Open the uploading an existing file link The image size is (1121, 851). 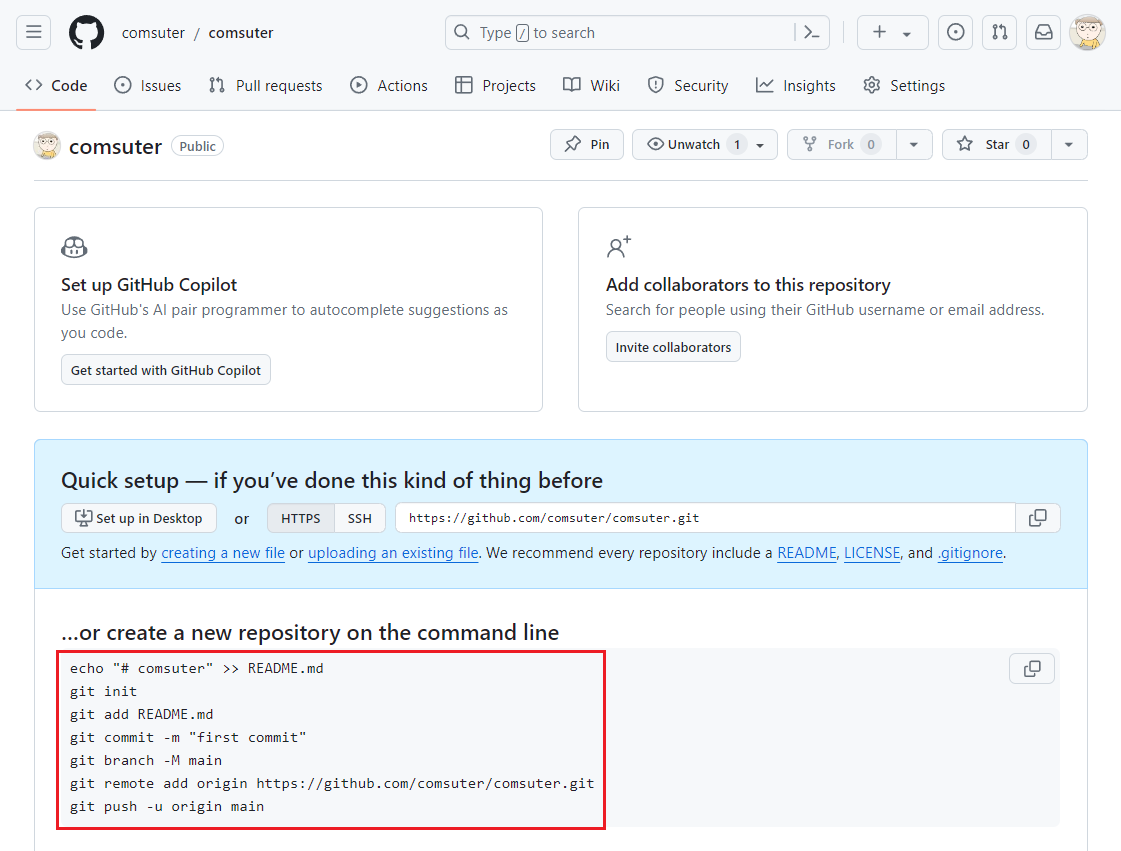(393, 553)
